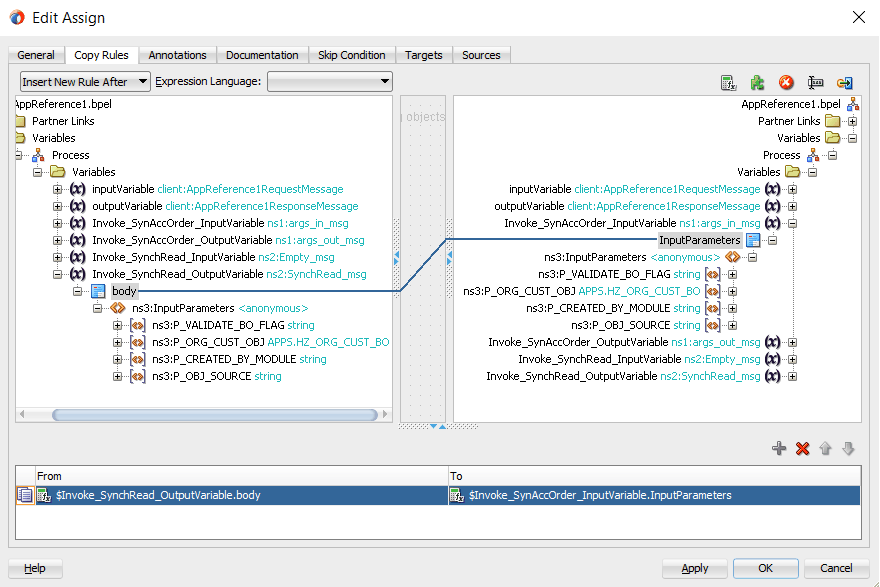The width and height of the screenshot is (880, 587).
Task: Add a new copy rule with plus icon
Action: tap(779, 448)
